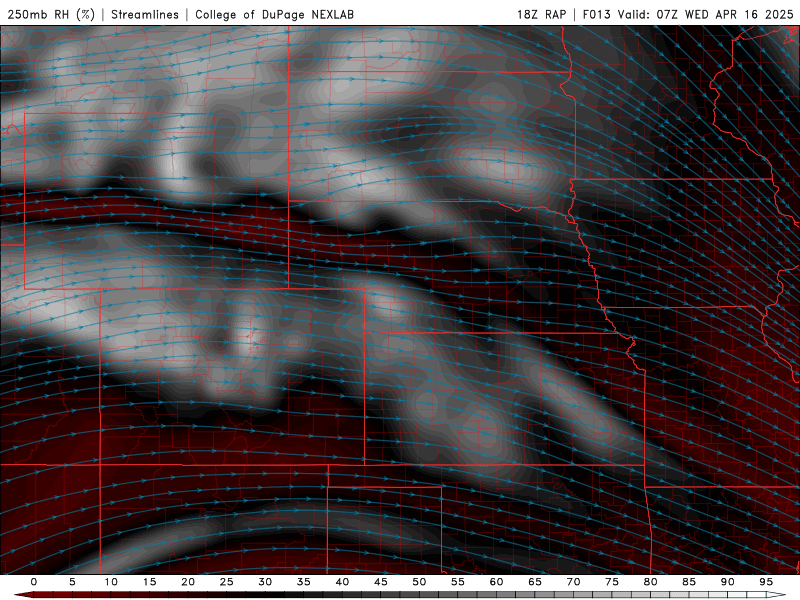Select the "15" tick label on the scale
800x600 pixels.
coord(149,582)
